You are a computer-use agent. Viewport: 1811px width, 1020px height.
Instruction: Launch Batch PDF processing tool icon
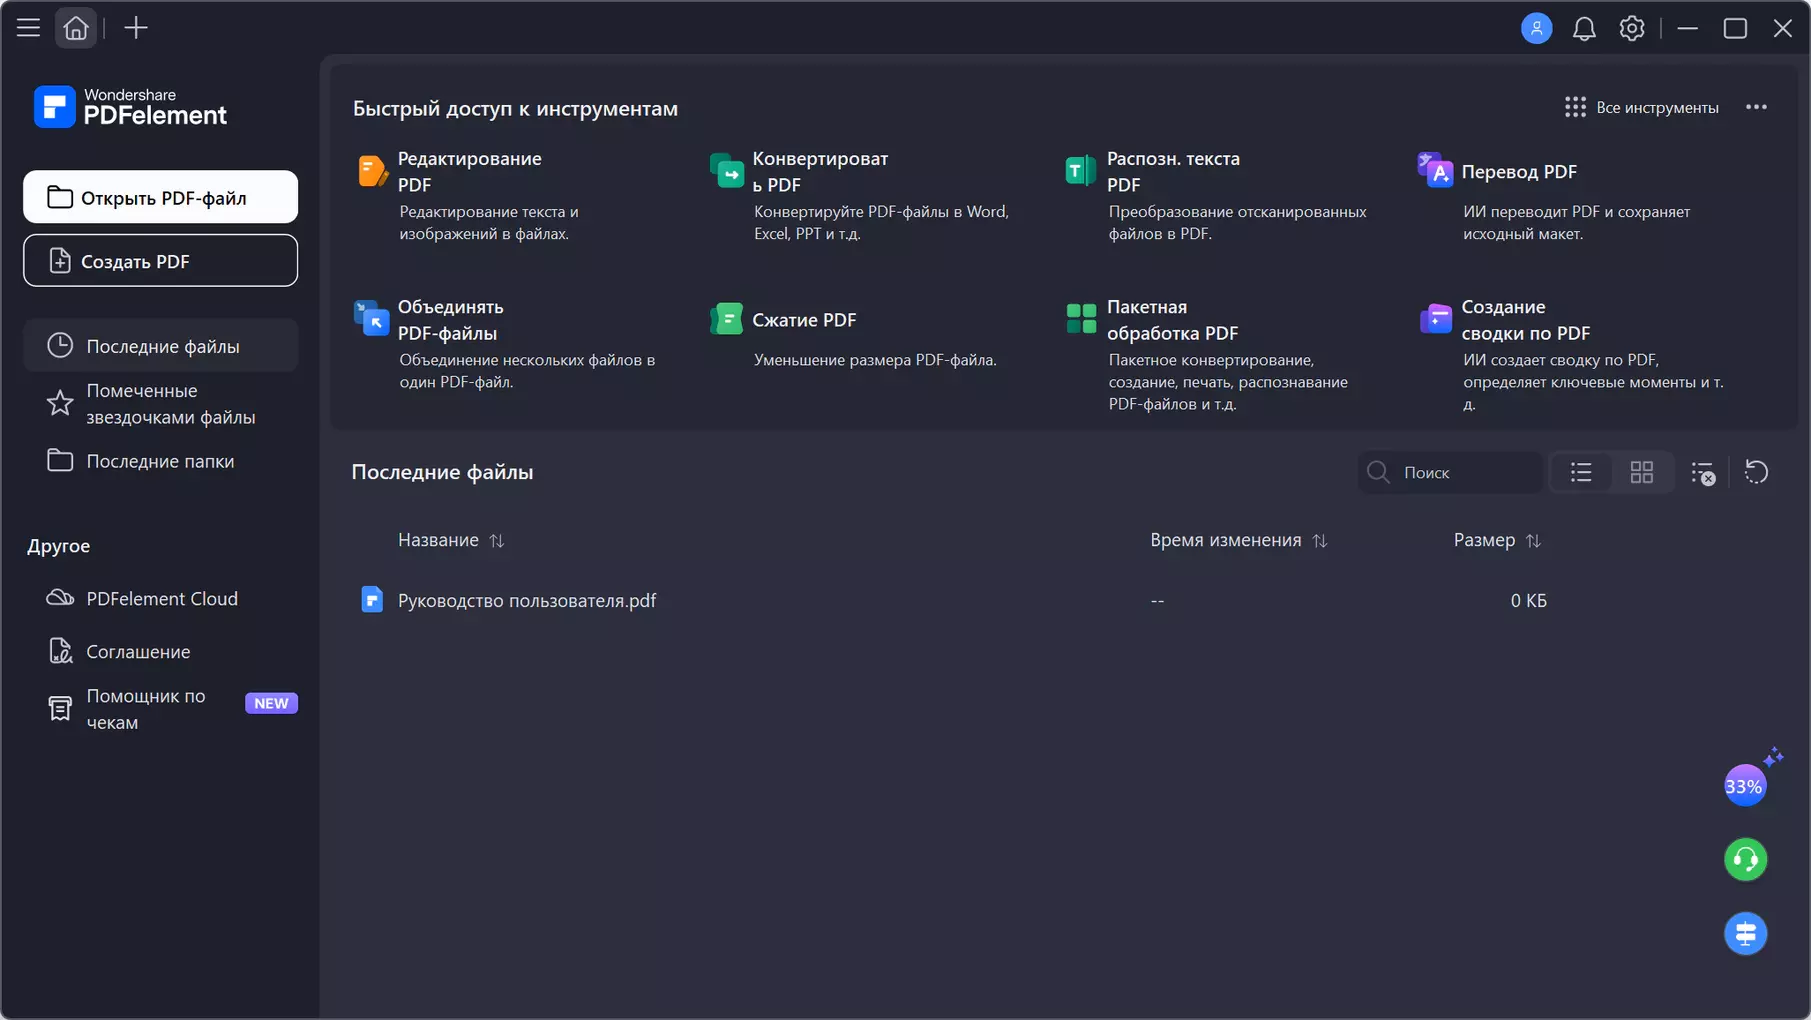point(1081,319)
